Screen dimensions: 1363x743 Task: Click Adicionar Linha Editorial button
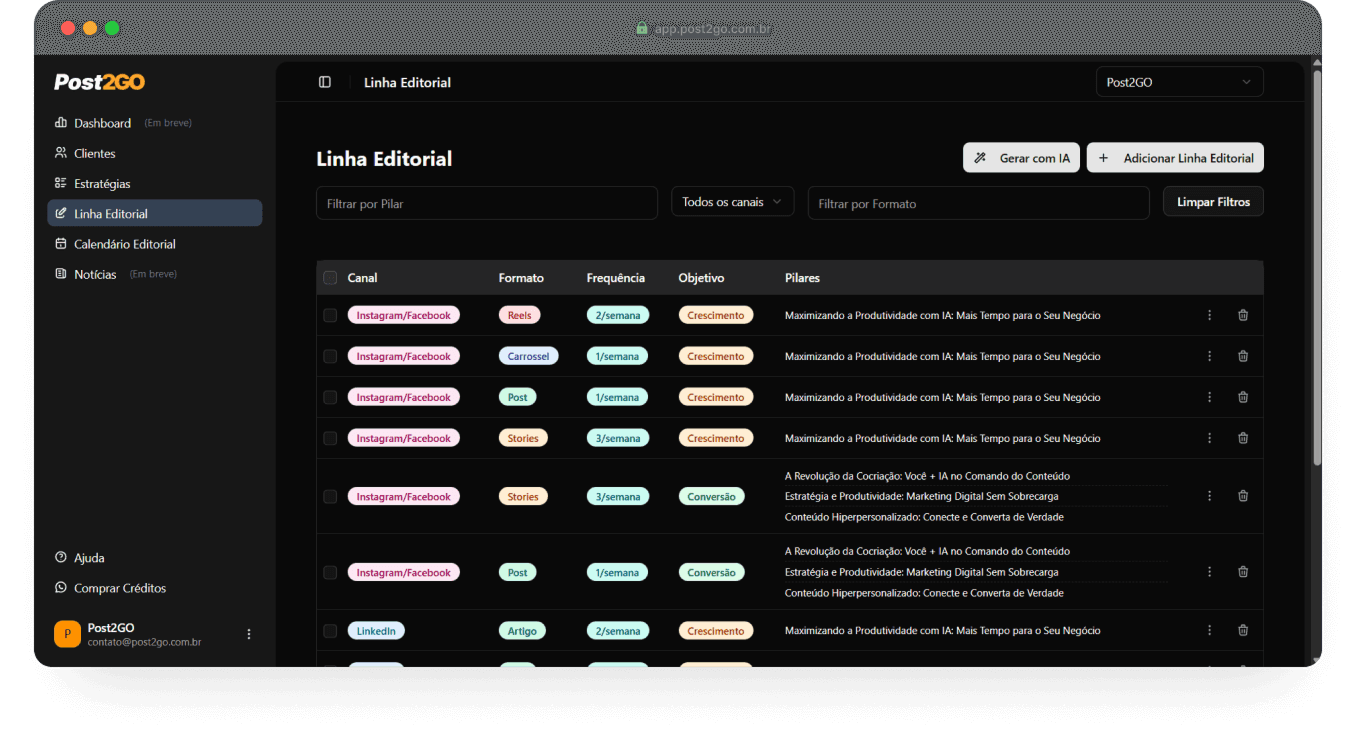click(1175, 157)
